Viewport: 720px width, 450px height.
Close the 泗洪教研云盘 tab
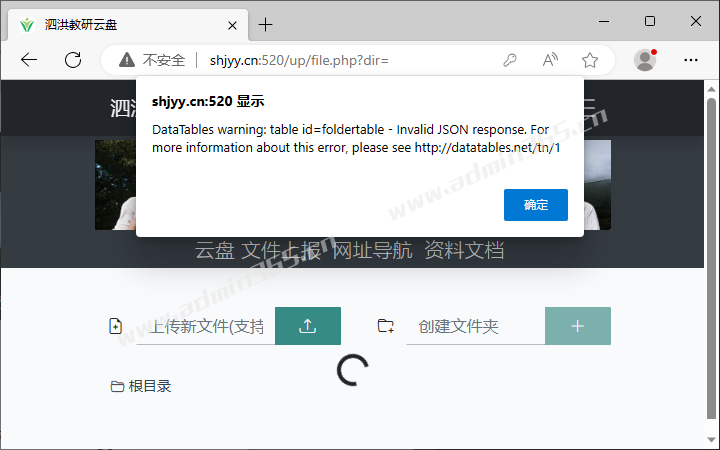click(232, 25)
